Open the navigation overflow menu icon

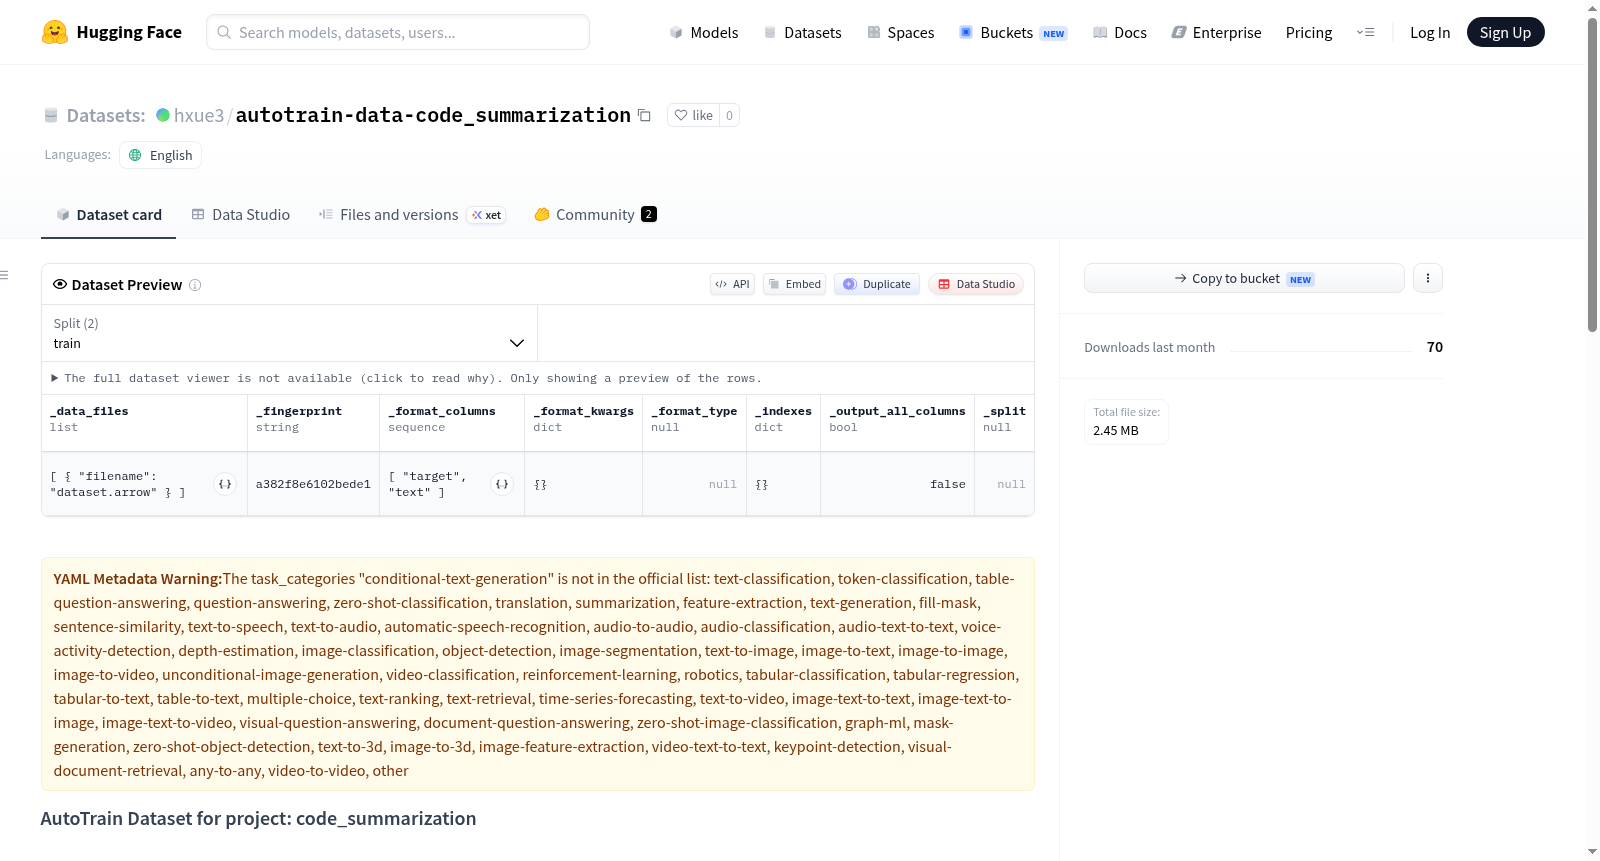click(x=1365, y=32)
